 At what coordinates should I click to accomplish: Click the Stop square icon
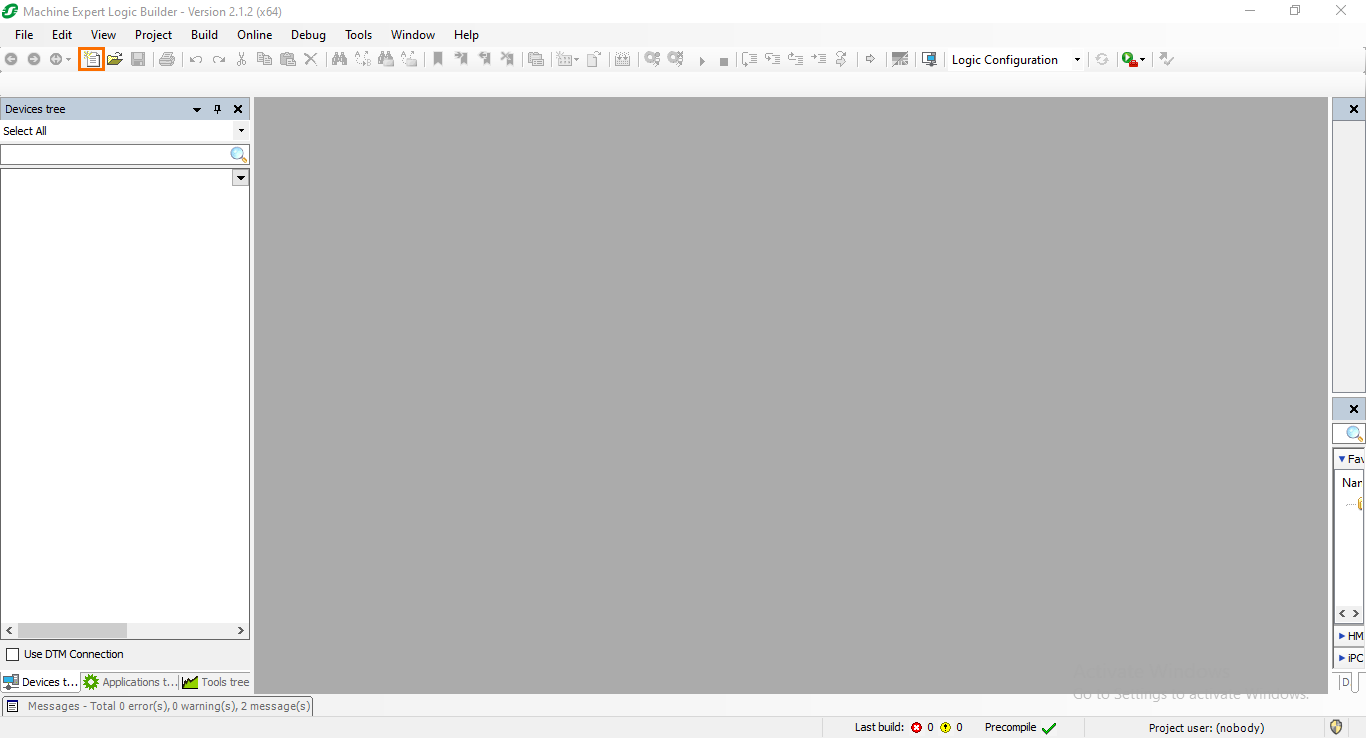pyautogui.click(x=724, y=61)
